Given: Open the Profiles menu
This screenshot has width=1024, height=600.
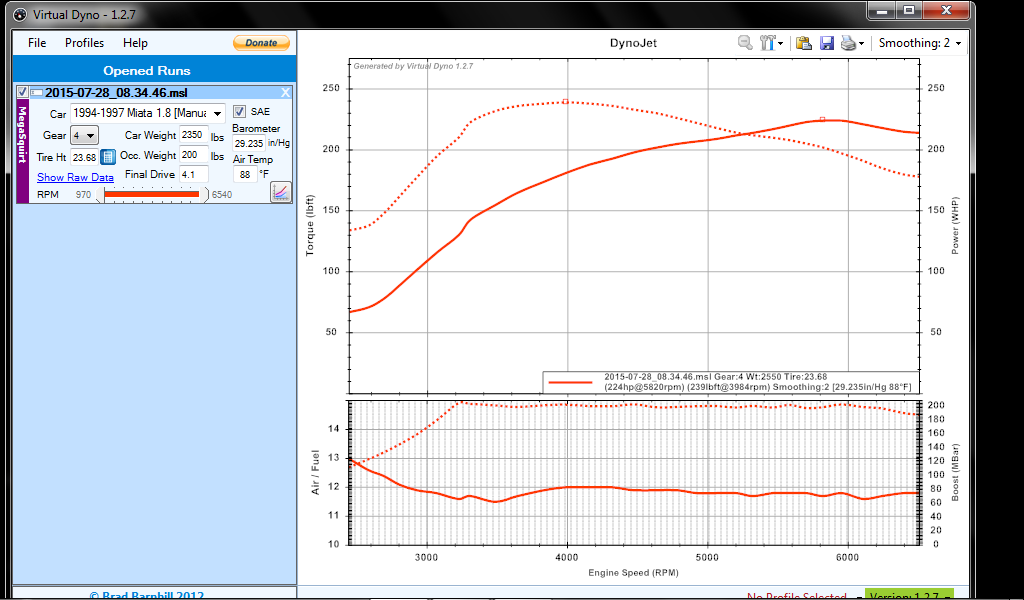Looking at the screenshot, I should pos(84,43).
